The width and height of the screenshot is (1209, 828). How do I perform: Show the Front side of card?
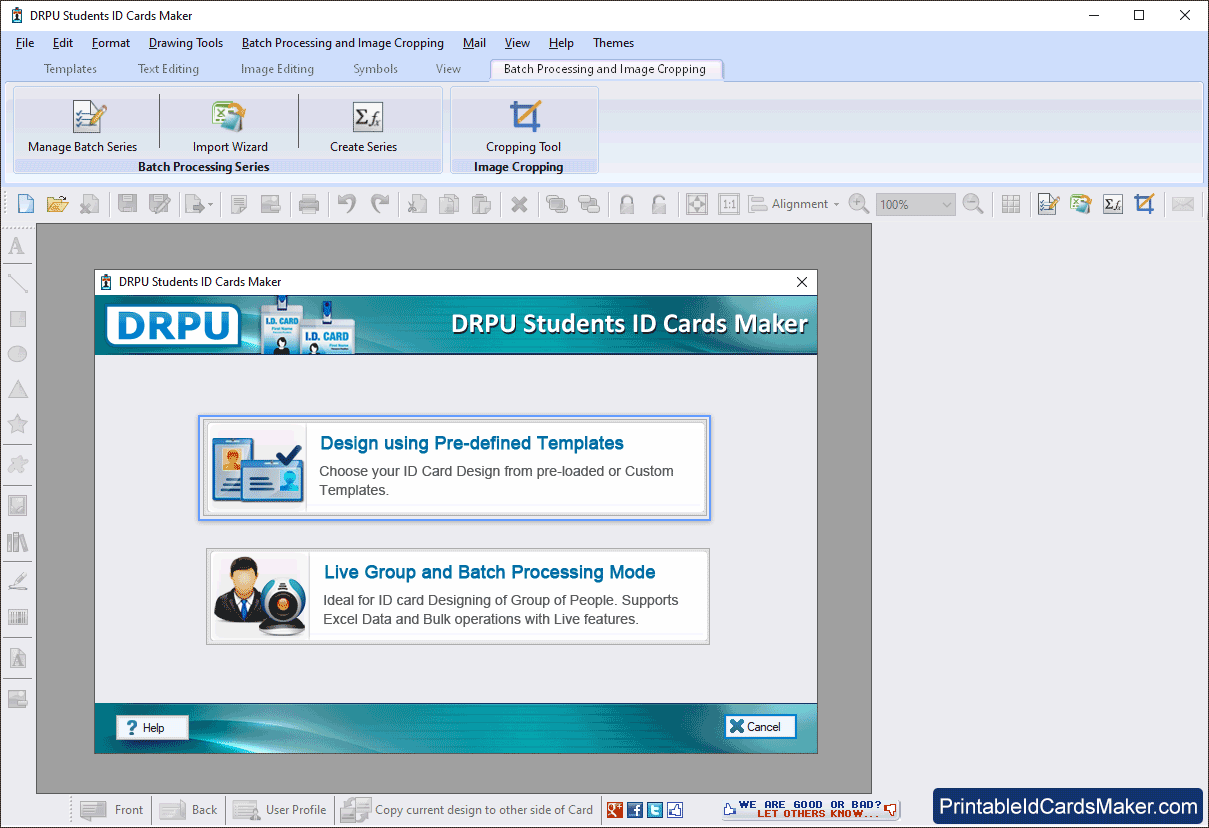[113, 810]
